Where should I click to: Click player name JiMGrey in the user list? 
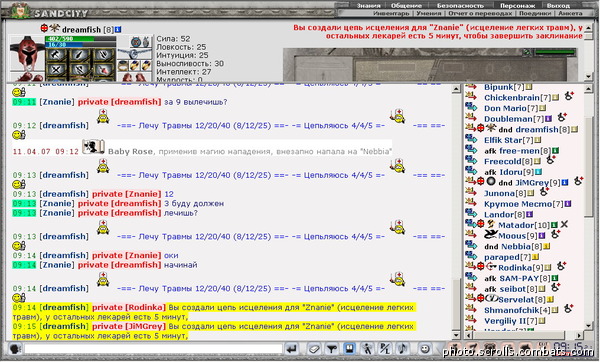[x=532, y=183]
